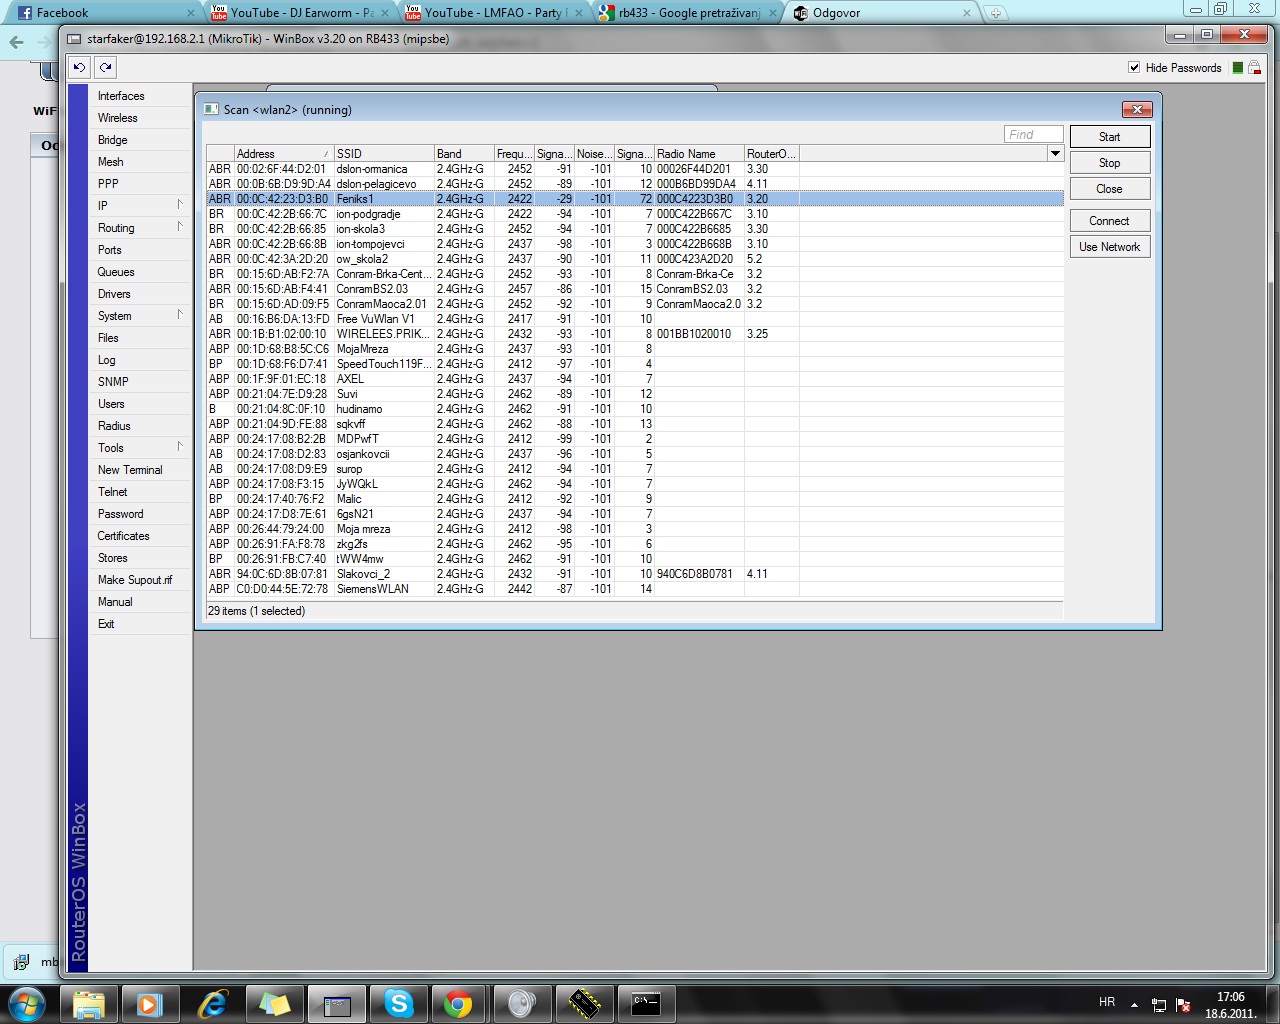This screenshot has height=1024, width=1280.
Task: Click the Stop scan button
Action: pyautogui.click(x=1110, y=163)
